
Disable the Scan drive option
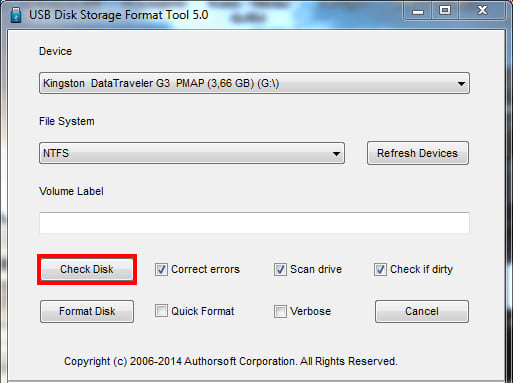(280, 269)
